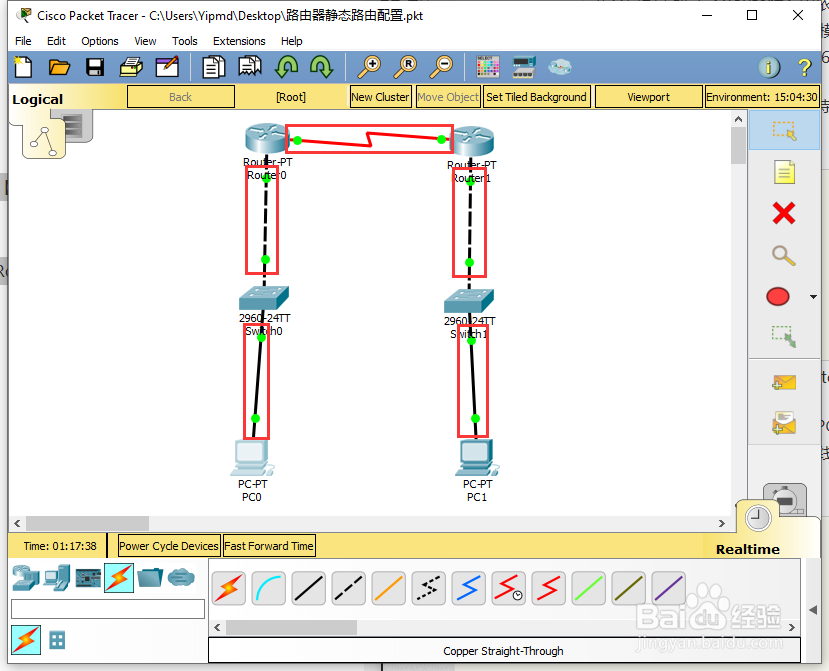Open a file with the folder icon
The image size is (829, 671).
(59, 67)
